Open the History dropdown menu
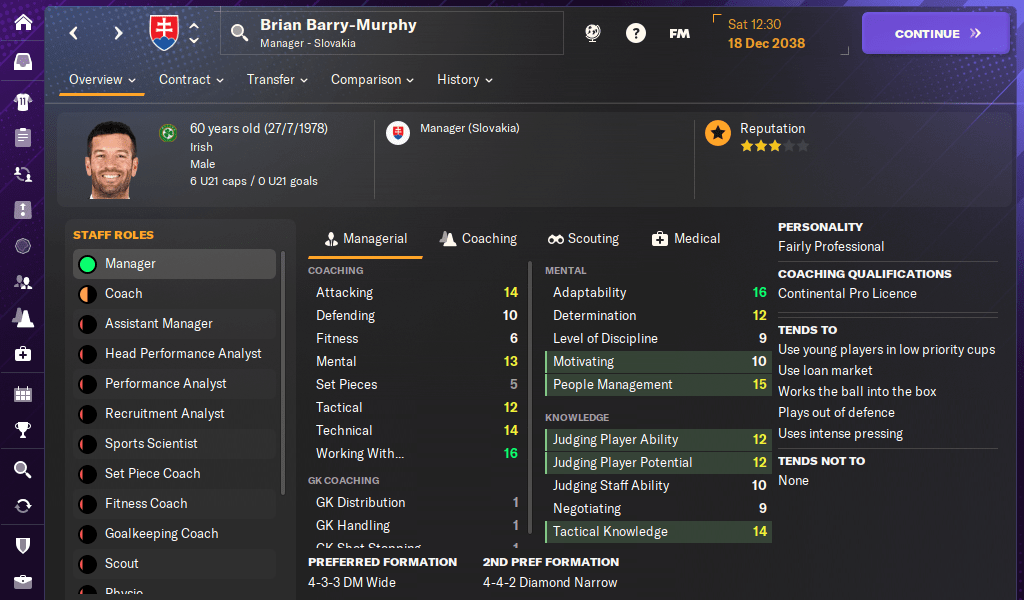The image size is (1024, 600). pyautogui.click(x=464, y=80)
